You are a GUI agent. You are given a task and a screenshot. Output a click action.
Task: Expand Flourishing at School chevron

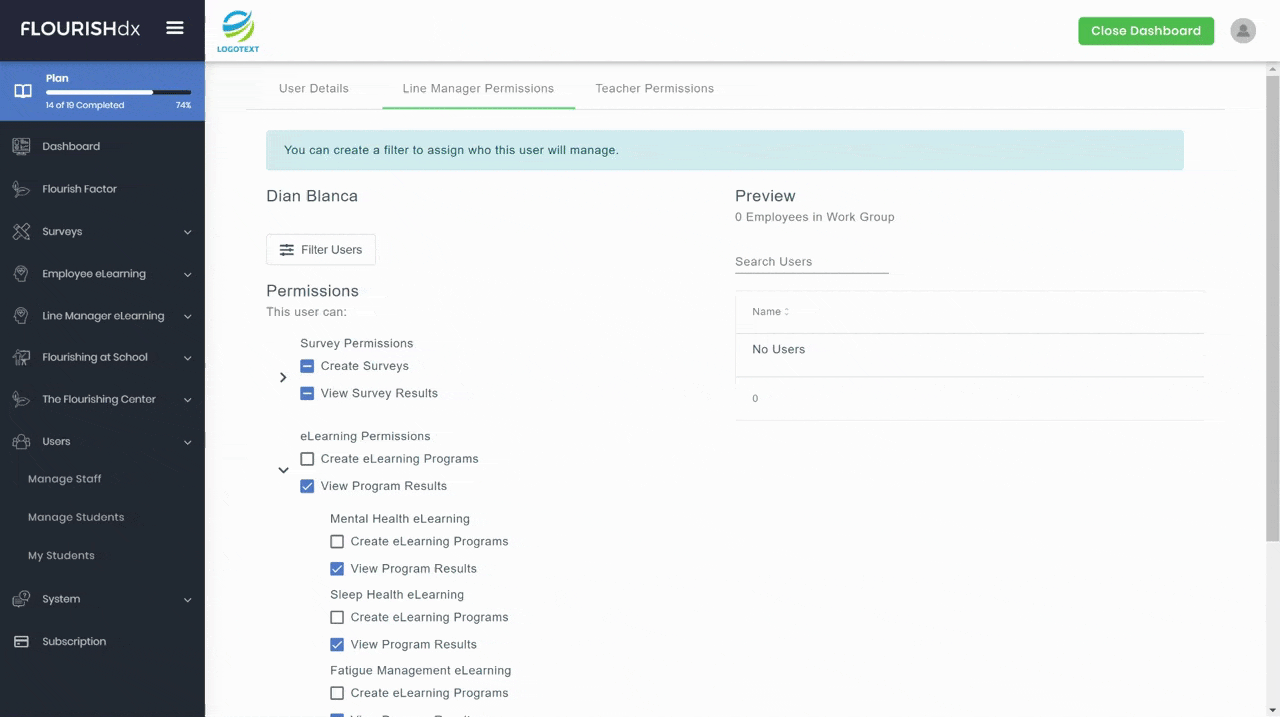coord(187,358)
